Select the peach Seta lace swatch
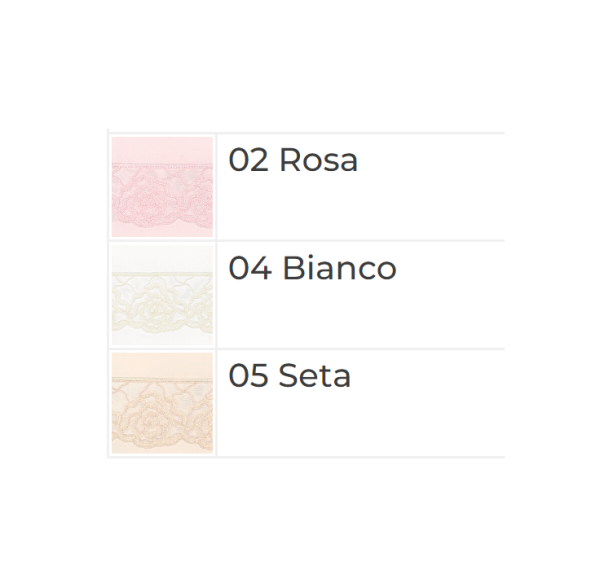This screenshot has width=600, height=579. click(162, 403)
